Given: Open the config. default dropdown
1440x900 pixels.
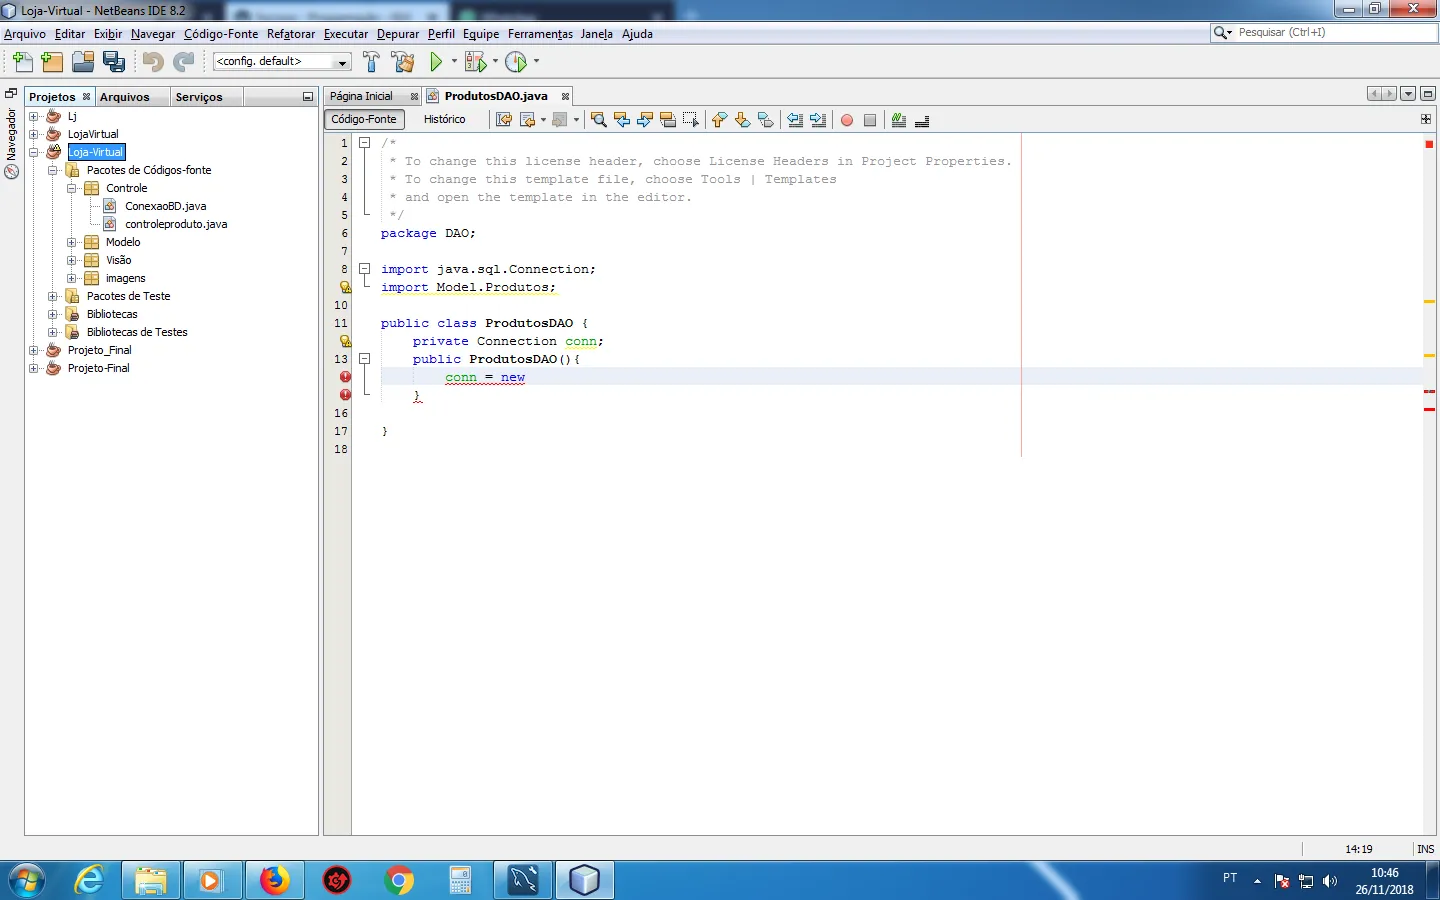Looking at the screenshot, I should coord(282,62).
